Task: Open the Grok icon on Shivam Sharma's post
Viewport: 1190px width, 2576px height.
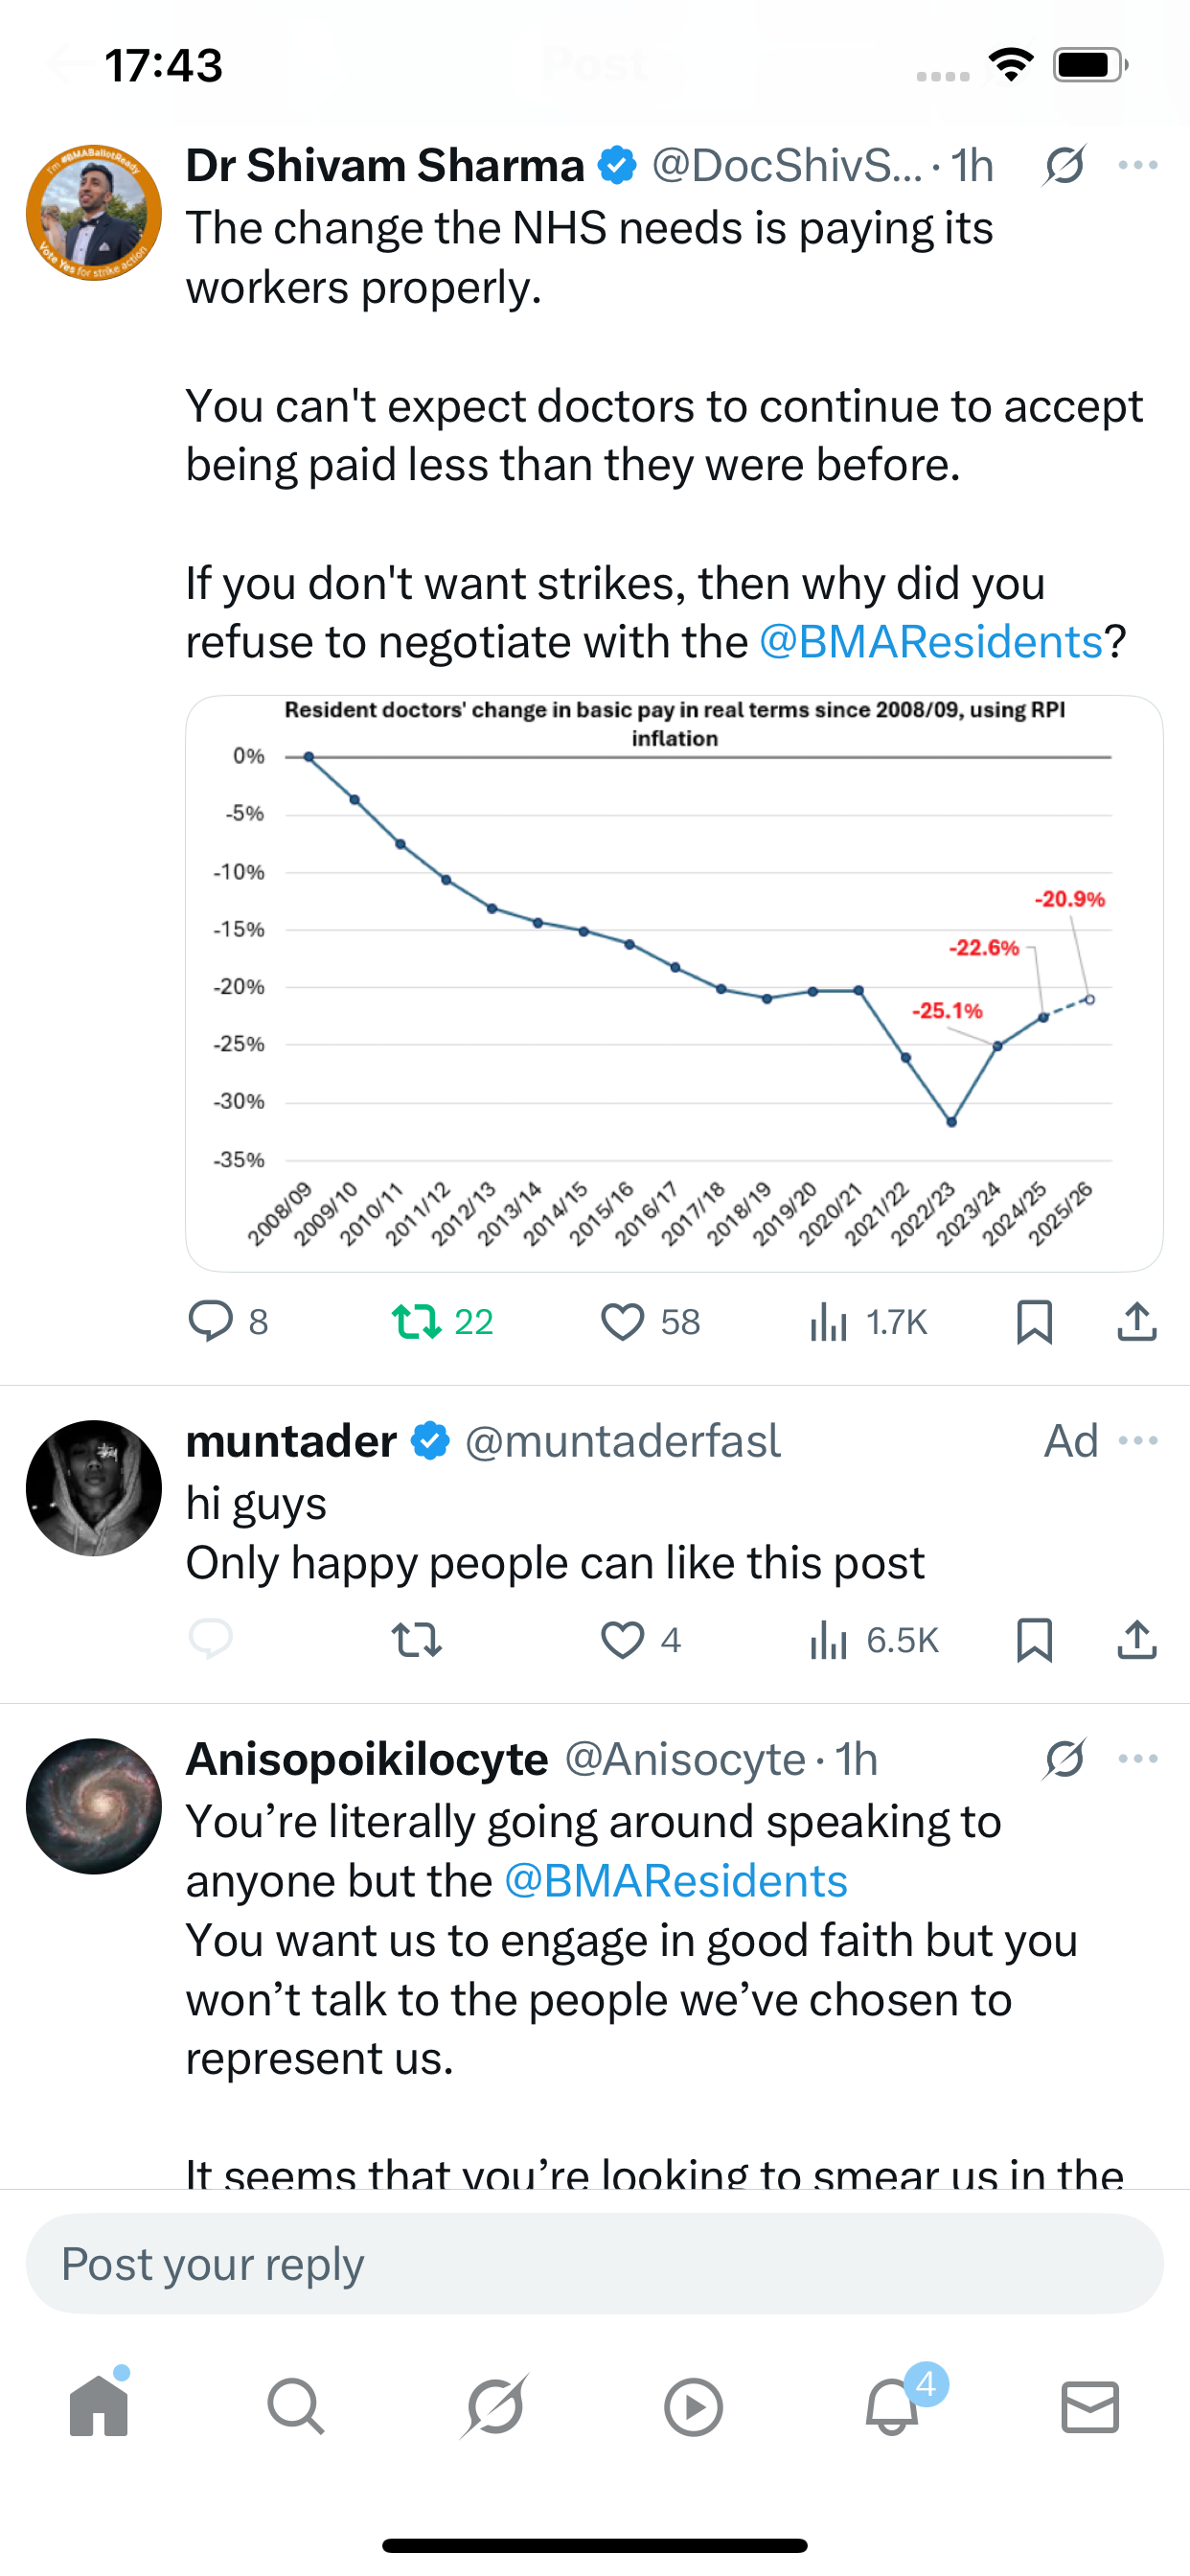Action: [1065, 166]
